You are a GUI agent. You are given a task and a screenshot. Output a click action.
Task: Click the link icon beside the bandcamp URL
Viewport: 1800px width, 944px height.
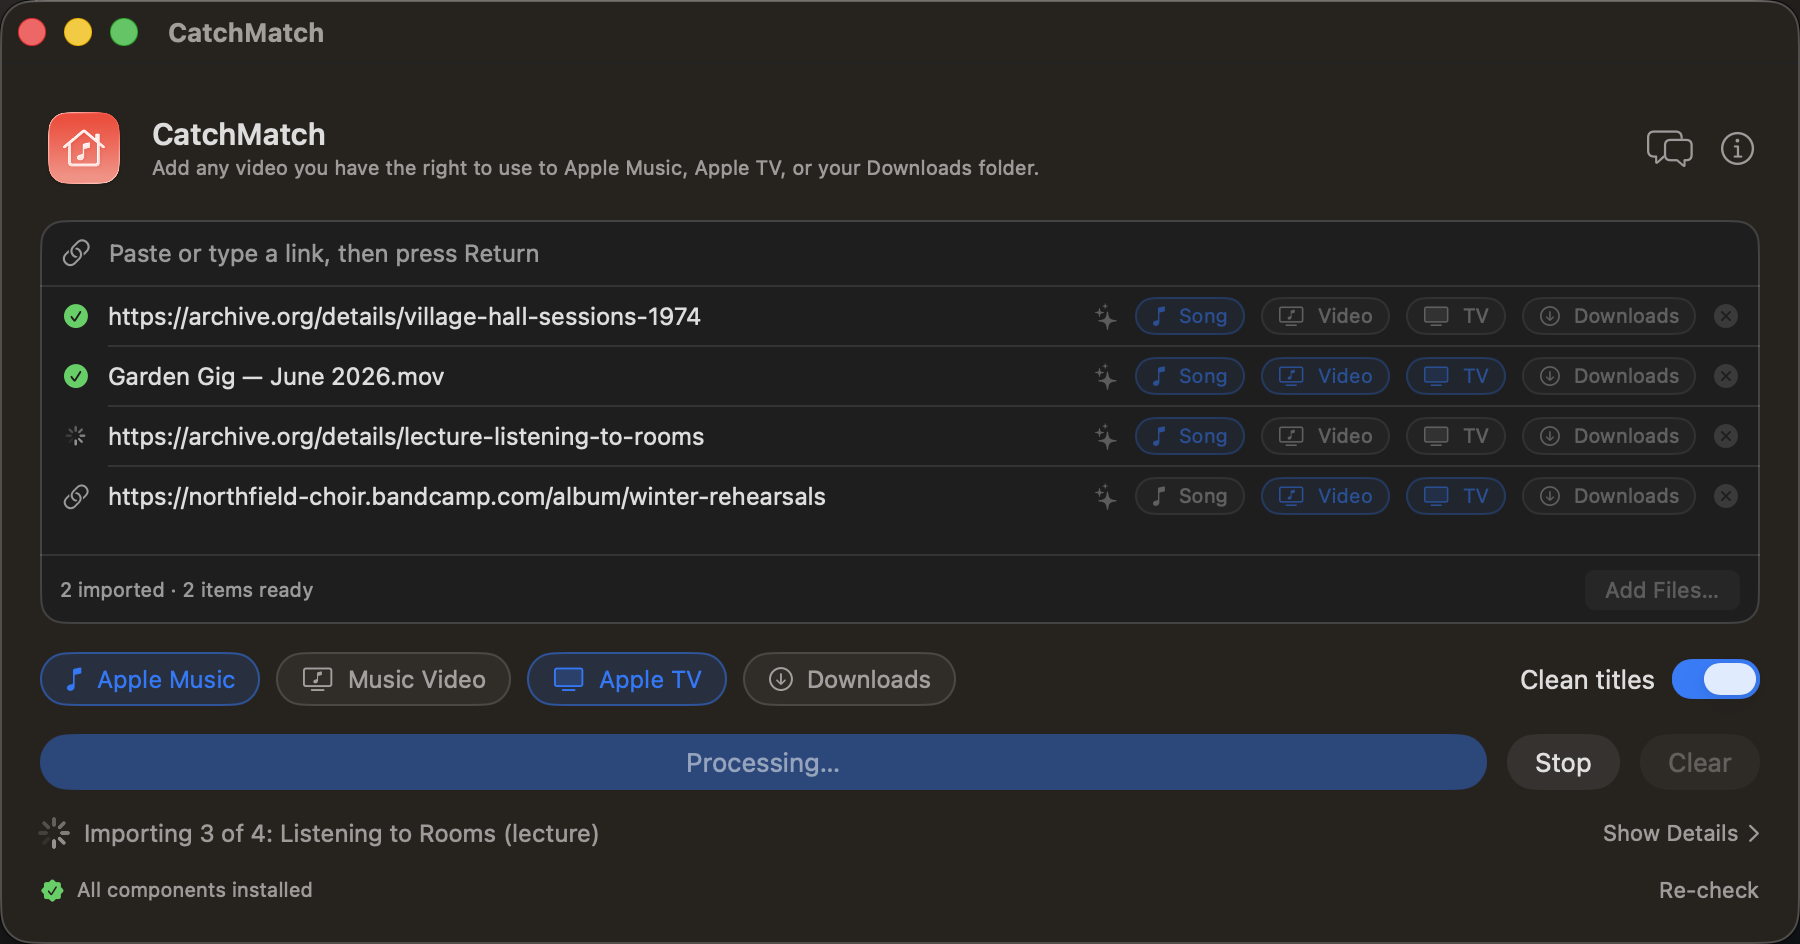click(76, 496)
